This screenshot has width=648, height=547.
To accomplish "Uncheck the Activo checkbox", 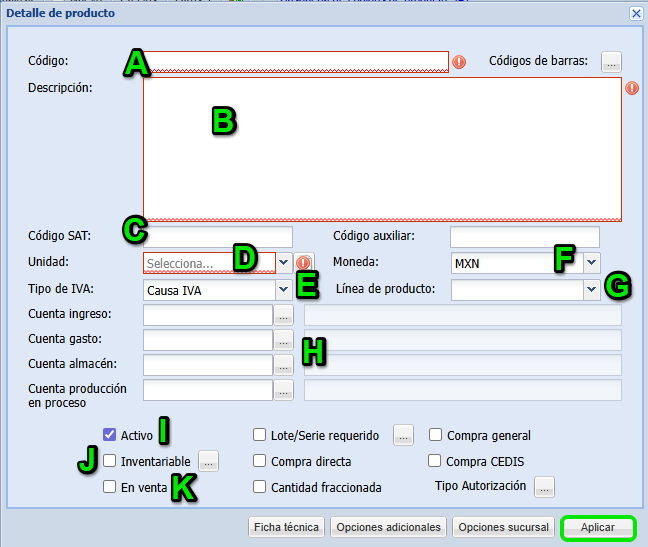I will 110,435.
